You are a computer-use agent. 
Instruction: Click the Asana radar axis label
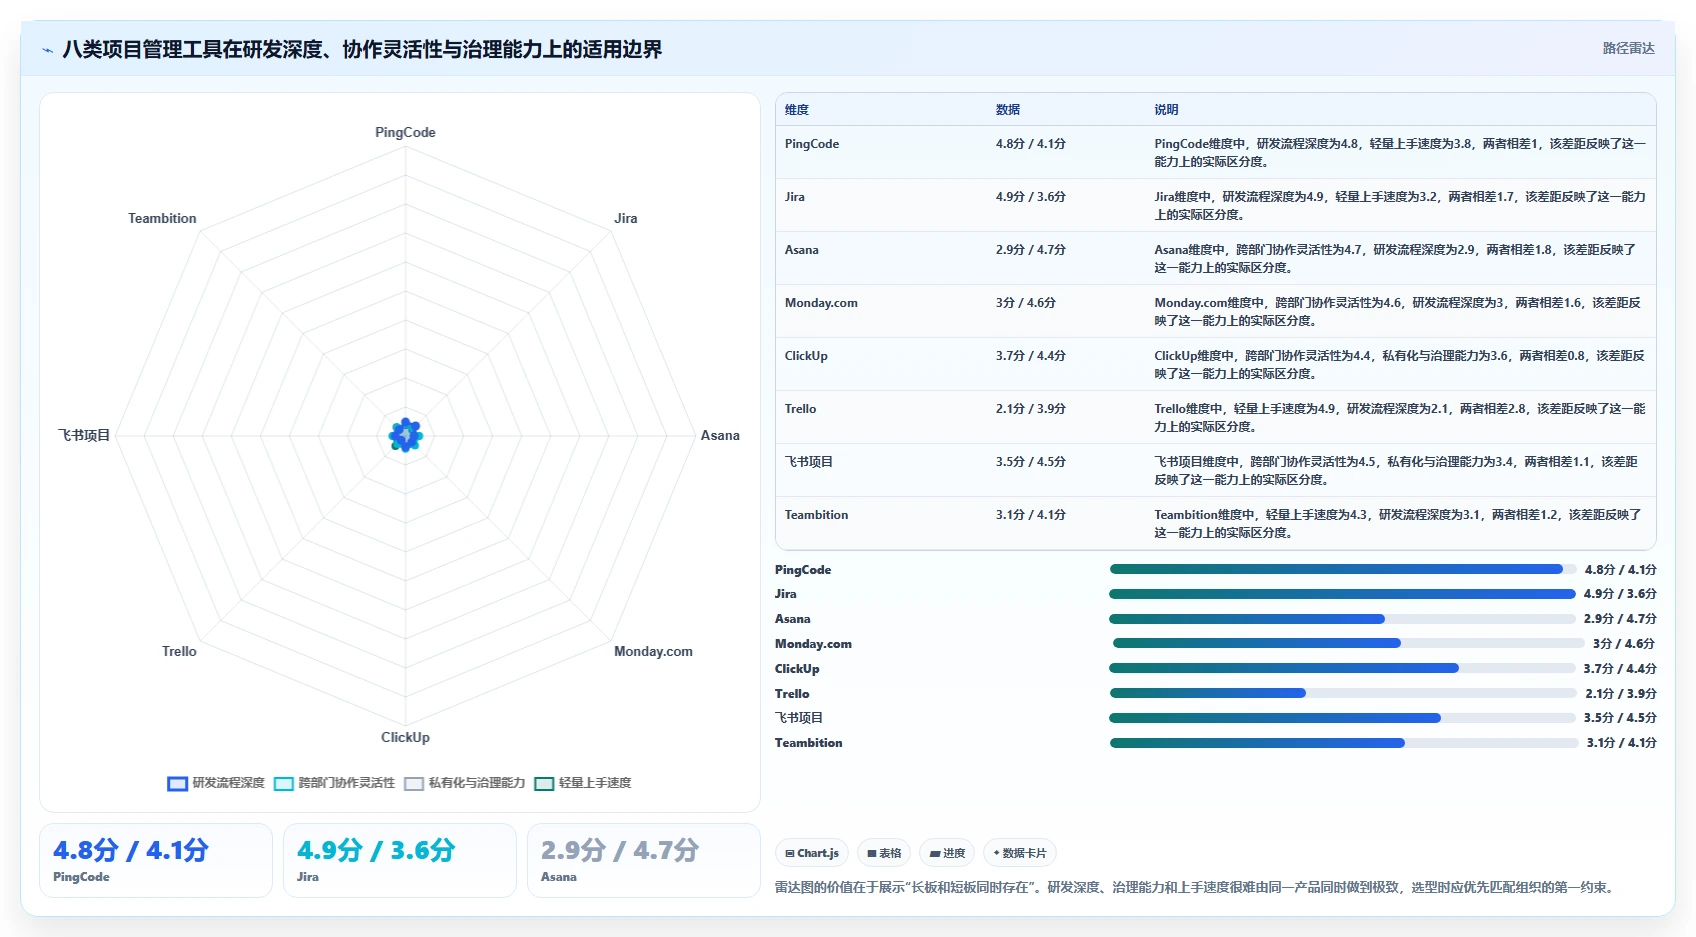click(720, 435)
